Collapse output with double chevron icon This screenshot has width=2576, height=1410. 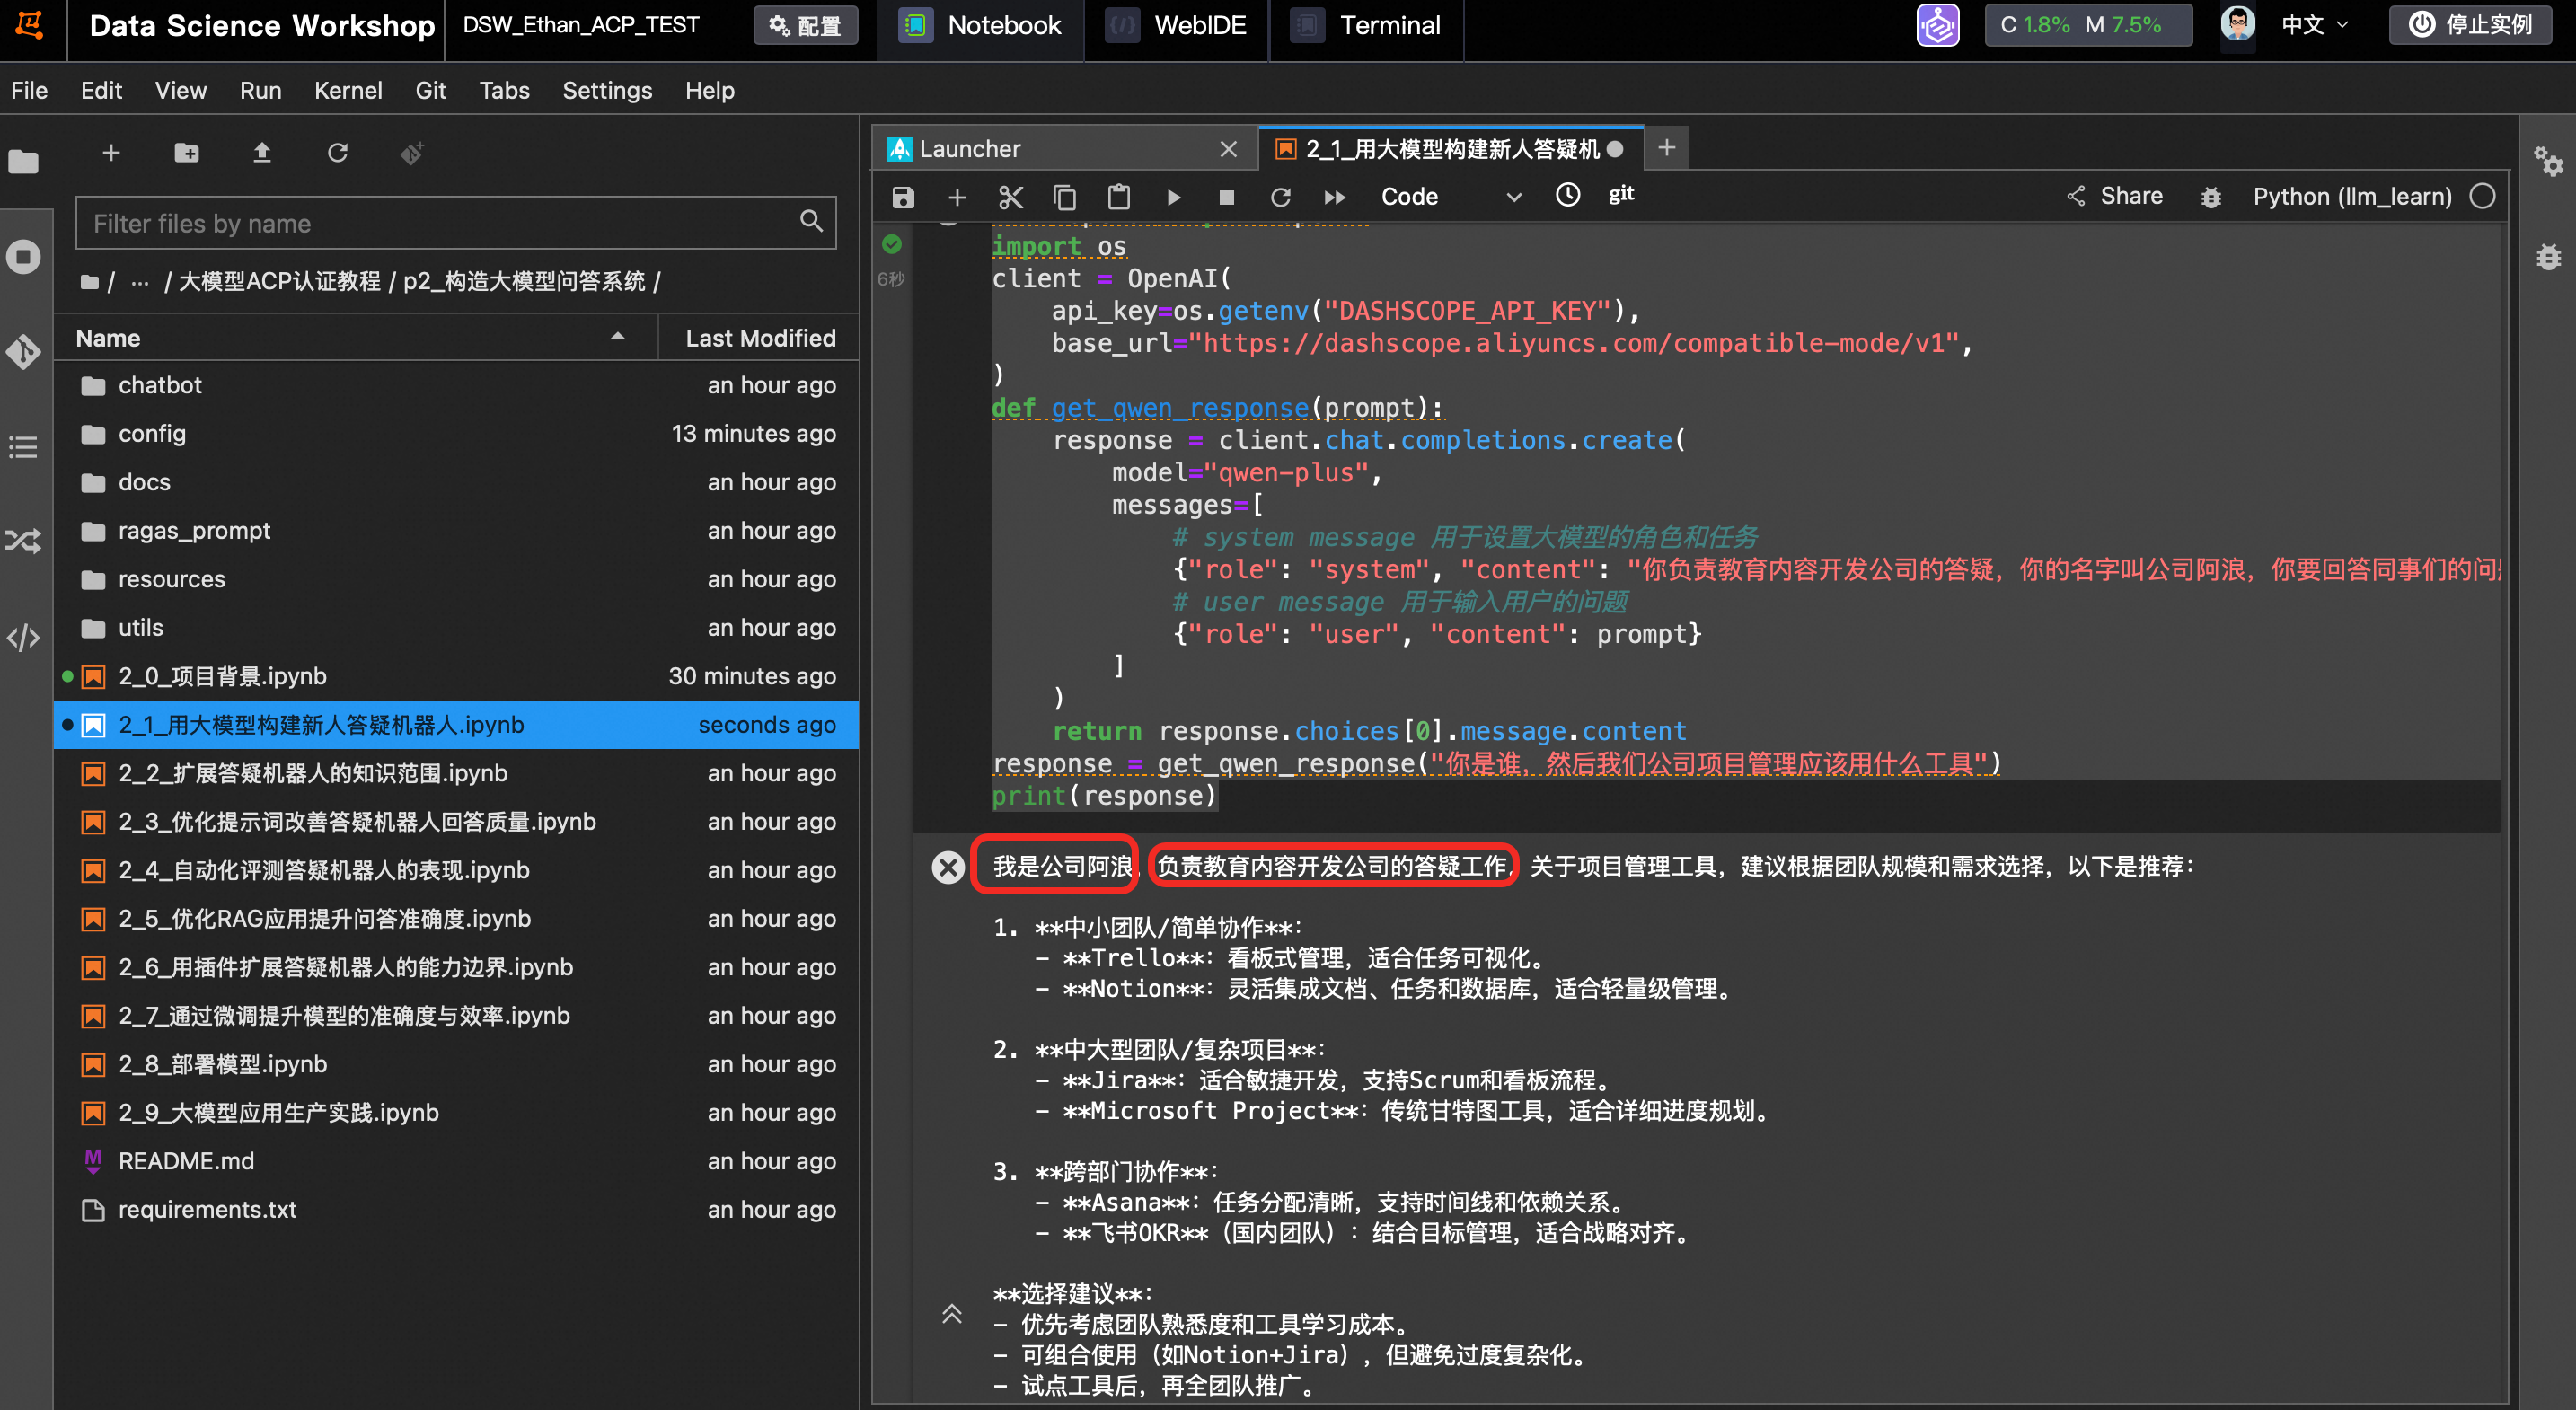952,1313
